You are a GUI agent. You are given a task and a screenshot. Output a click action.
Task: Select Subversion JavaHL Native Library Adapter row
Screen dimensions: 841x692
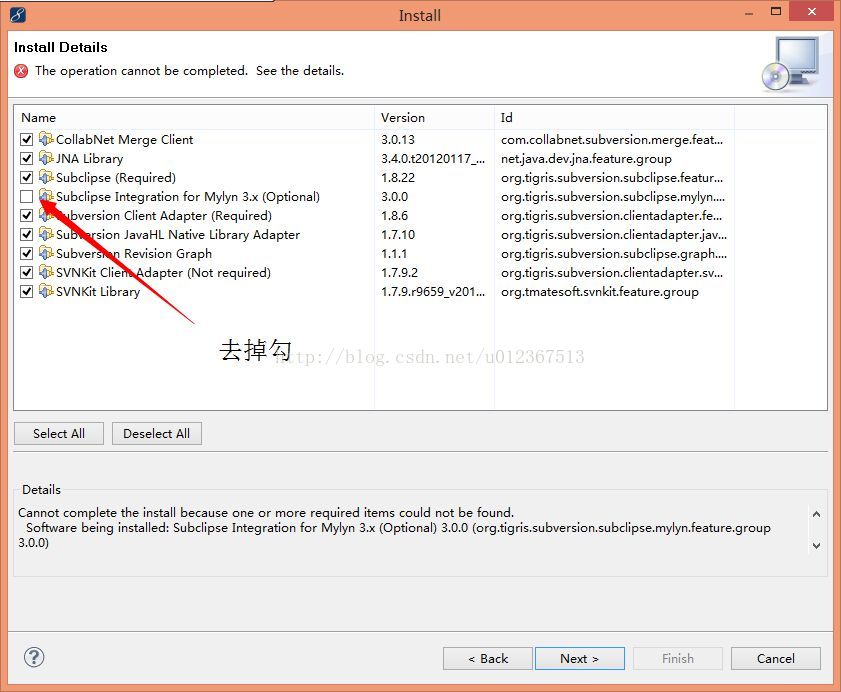(178, 235)
